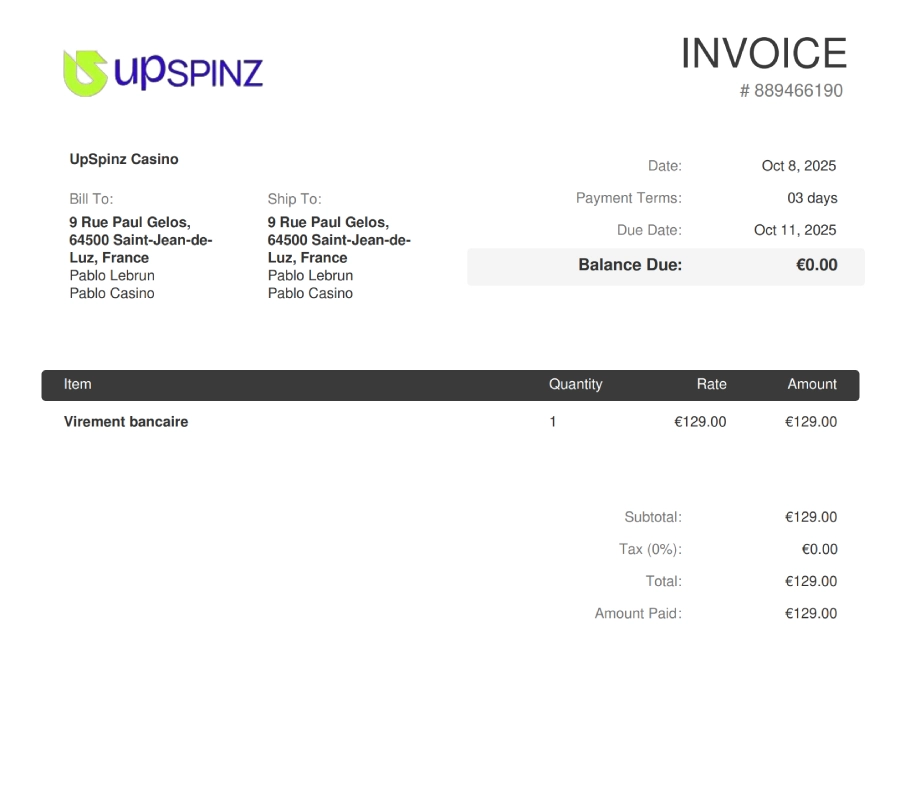
Task: Select the Payment Terms value 03 days
Action: tap(813, 198)
